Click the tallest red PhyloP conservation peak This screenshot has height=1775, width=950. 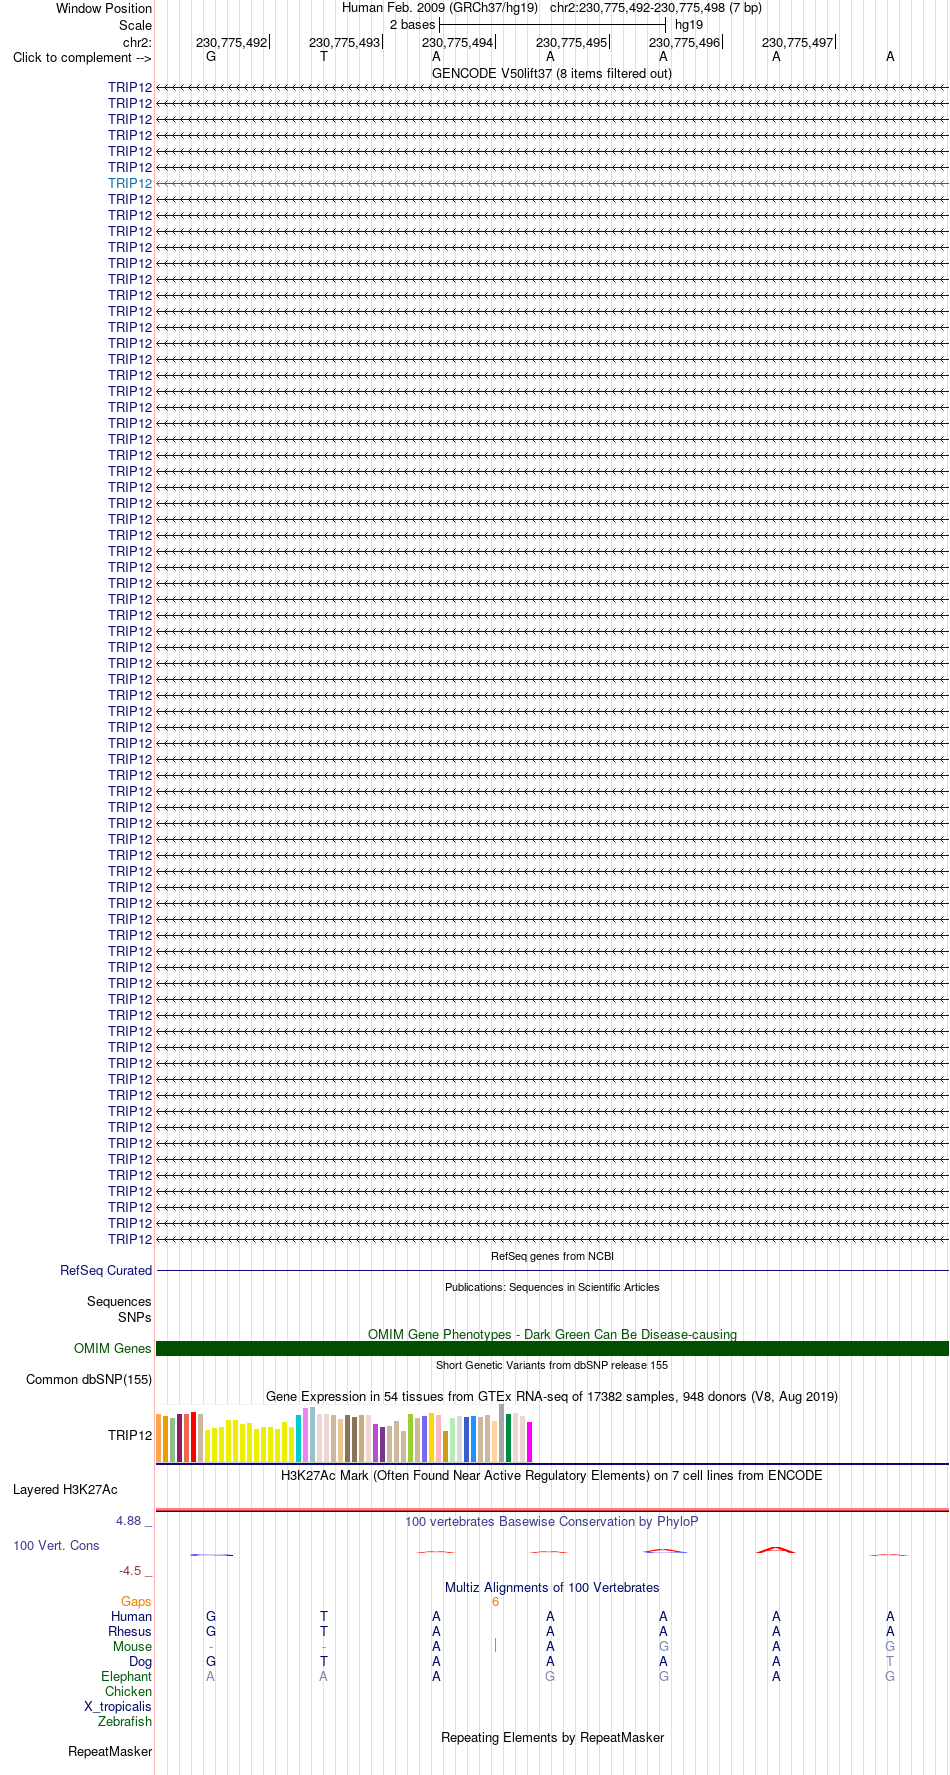pos(776,1549)
